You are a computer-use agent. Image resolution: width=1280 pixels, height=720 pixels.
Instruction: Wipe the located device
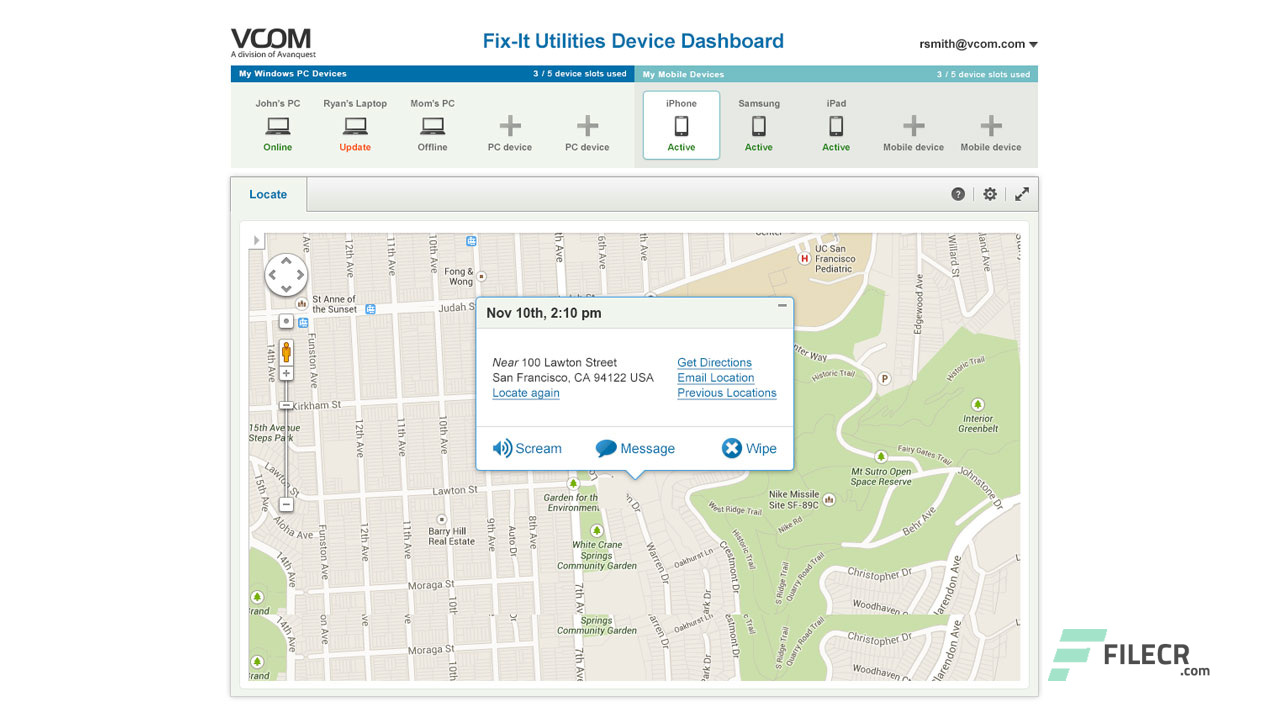749,448
